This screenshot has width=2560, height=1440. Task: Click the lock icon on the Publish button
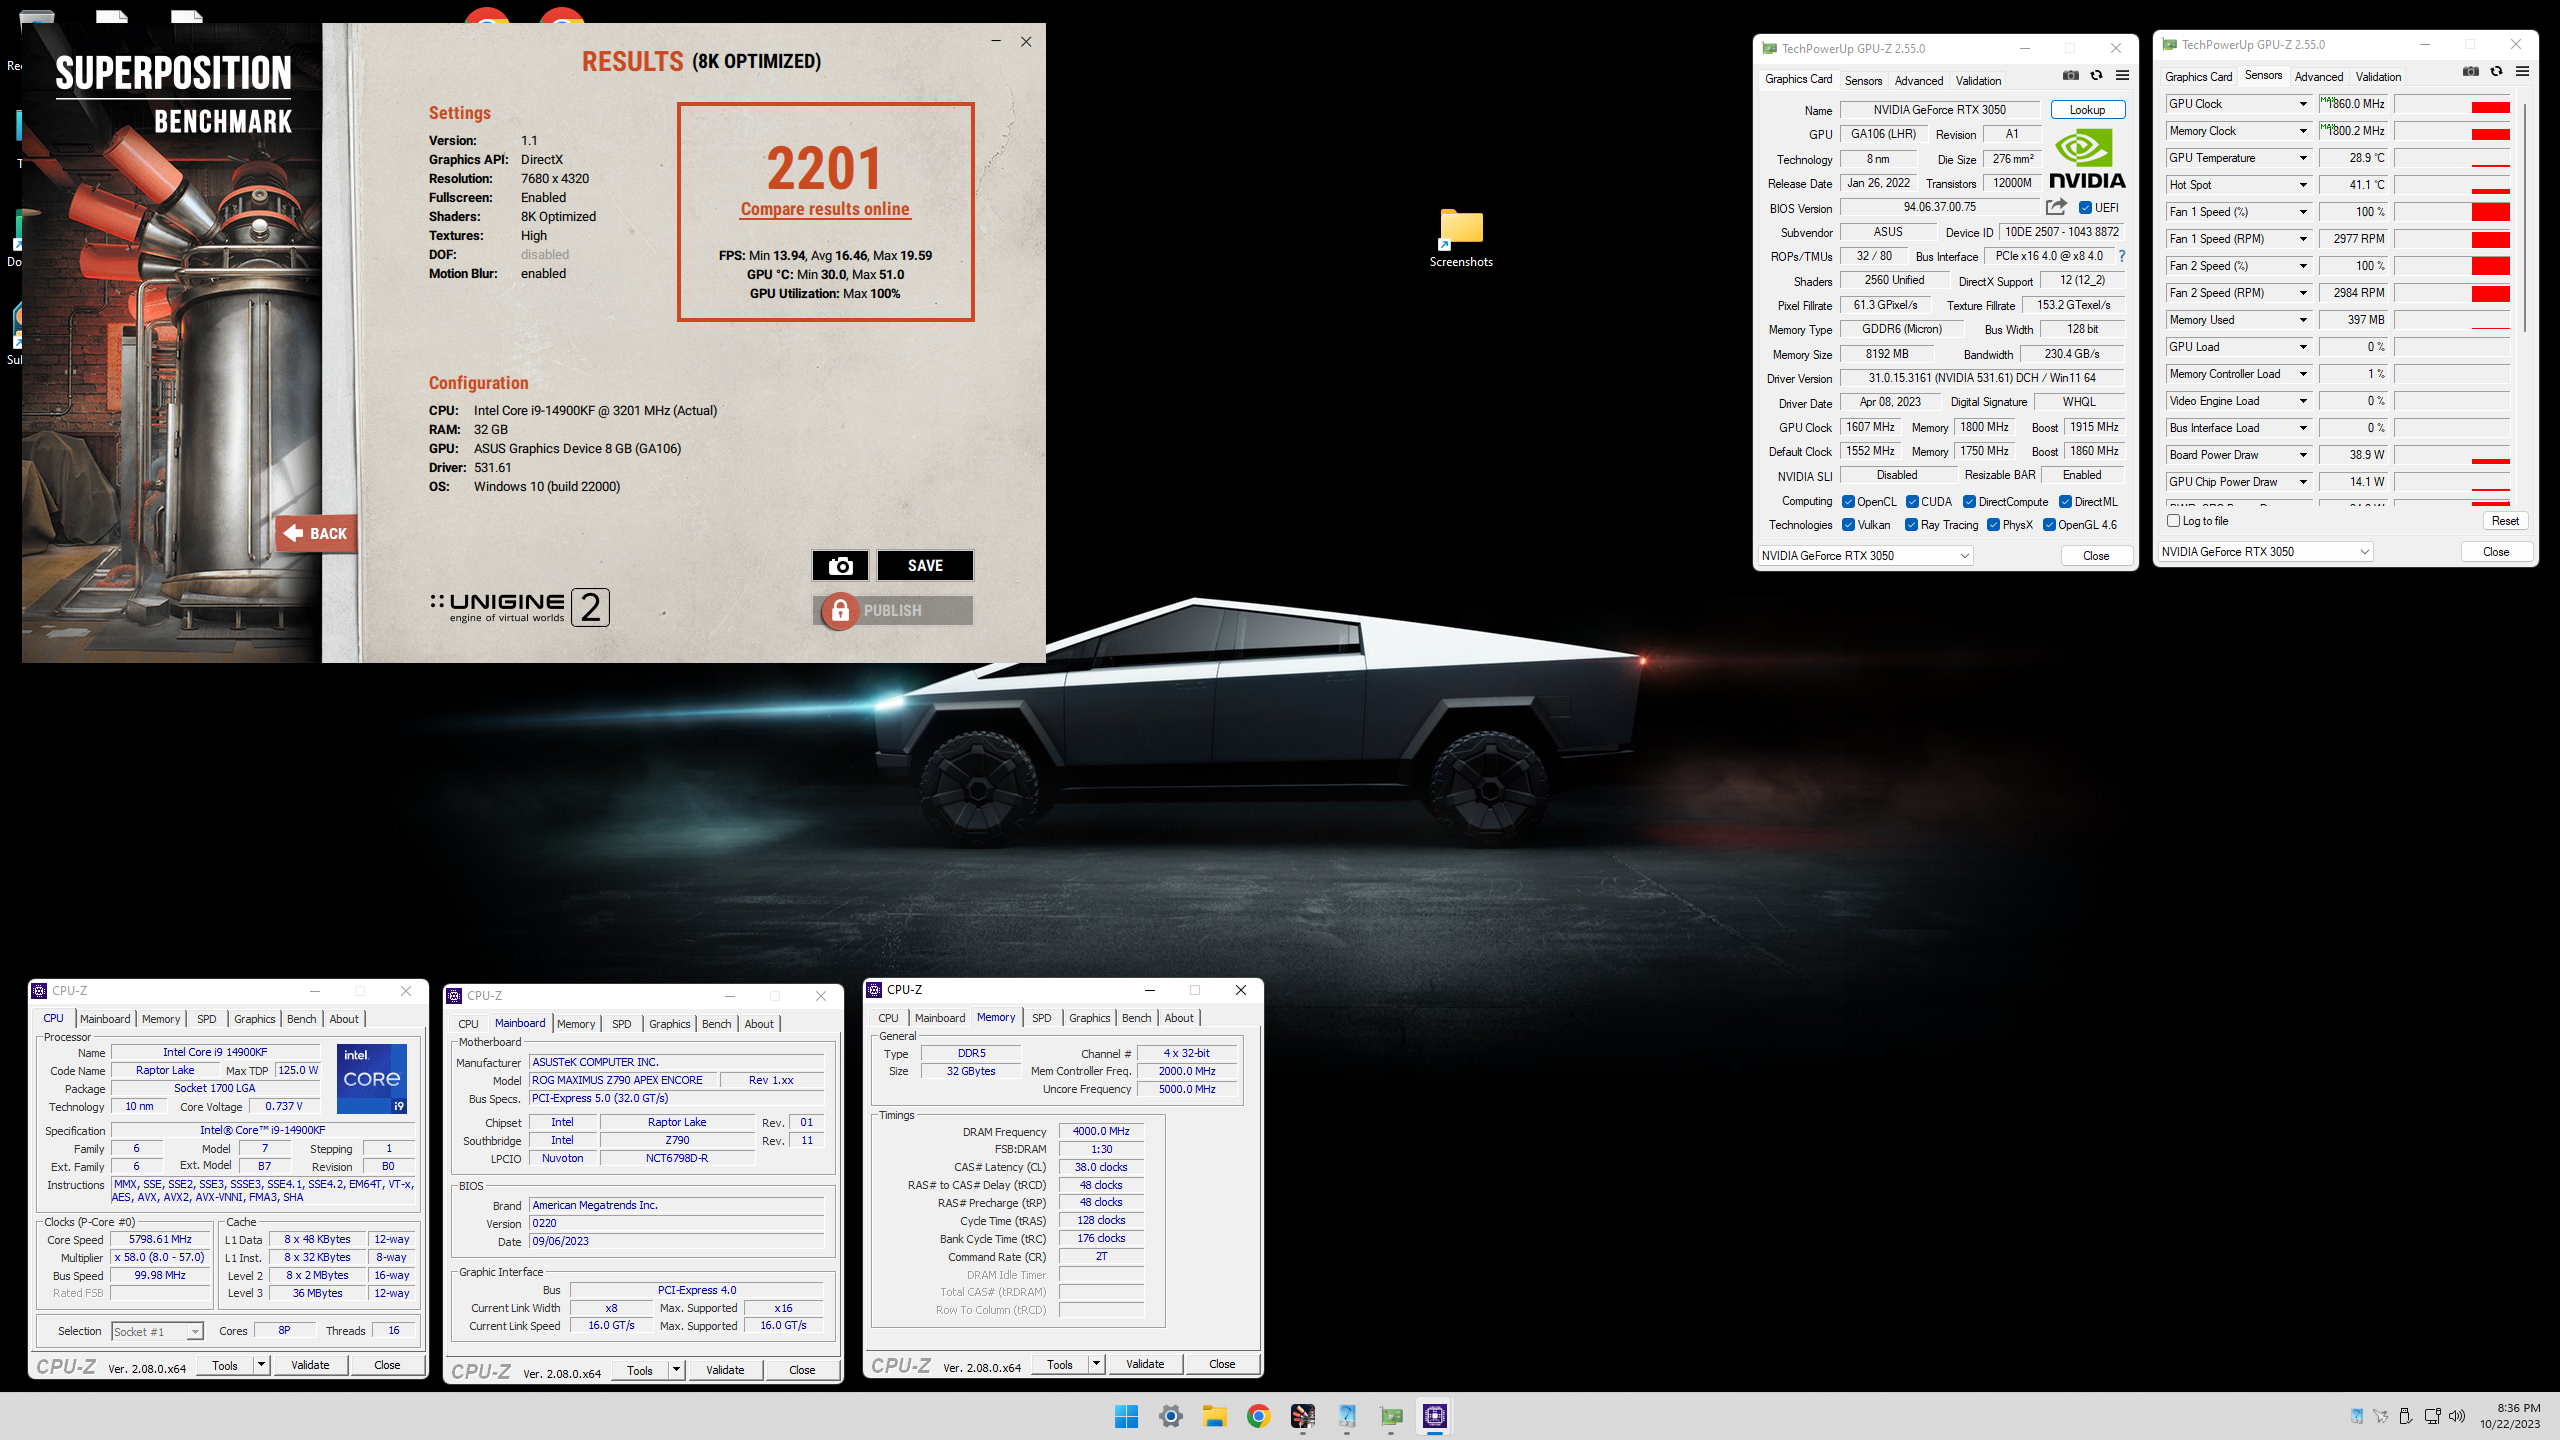click(x=840, y=610)
